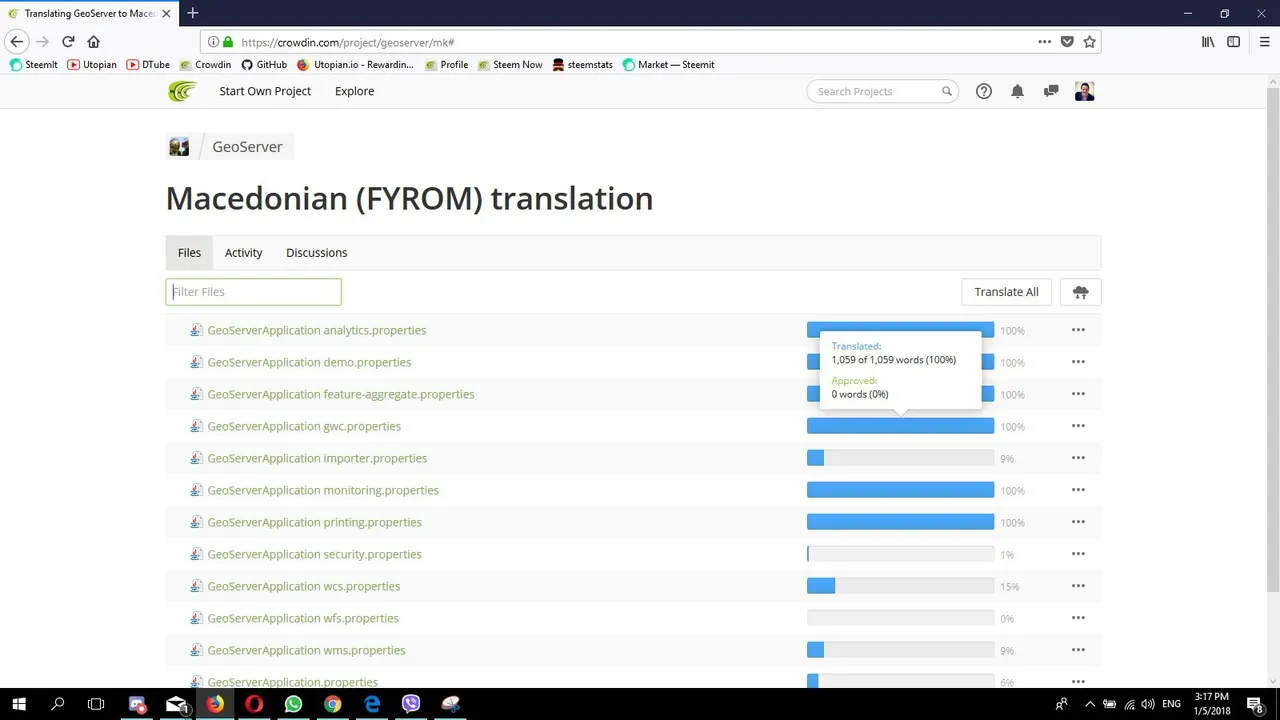Open the Firefox library icon
Screen dimensions: 1280x720
1208,42
